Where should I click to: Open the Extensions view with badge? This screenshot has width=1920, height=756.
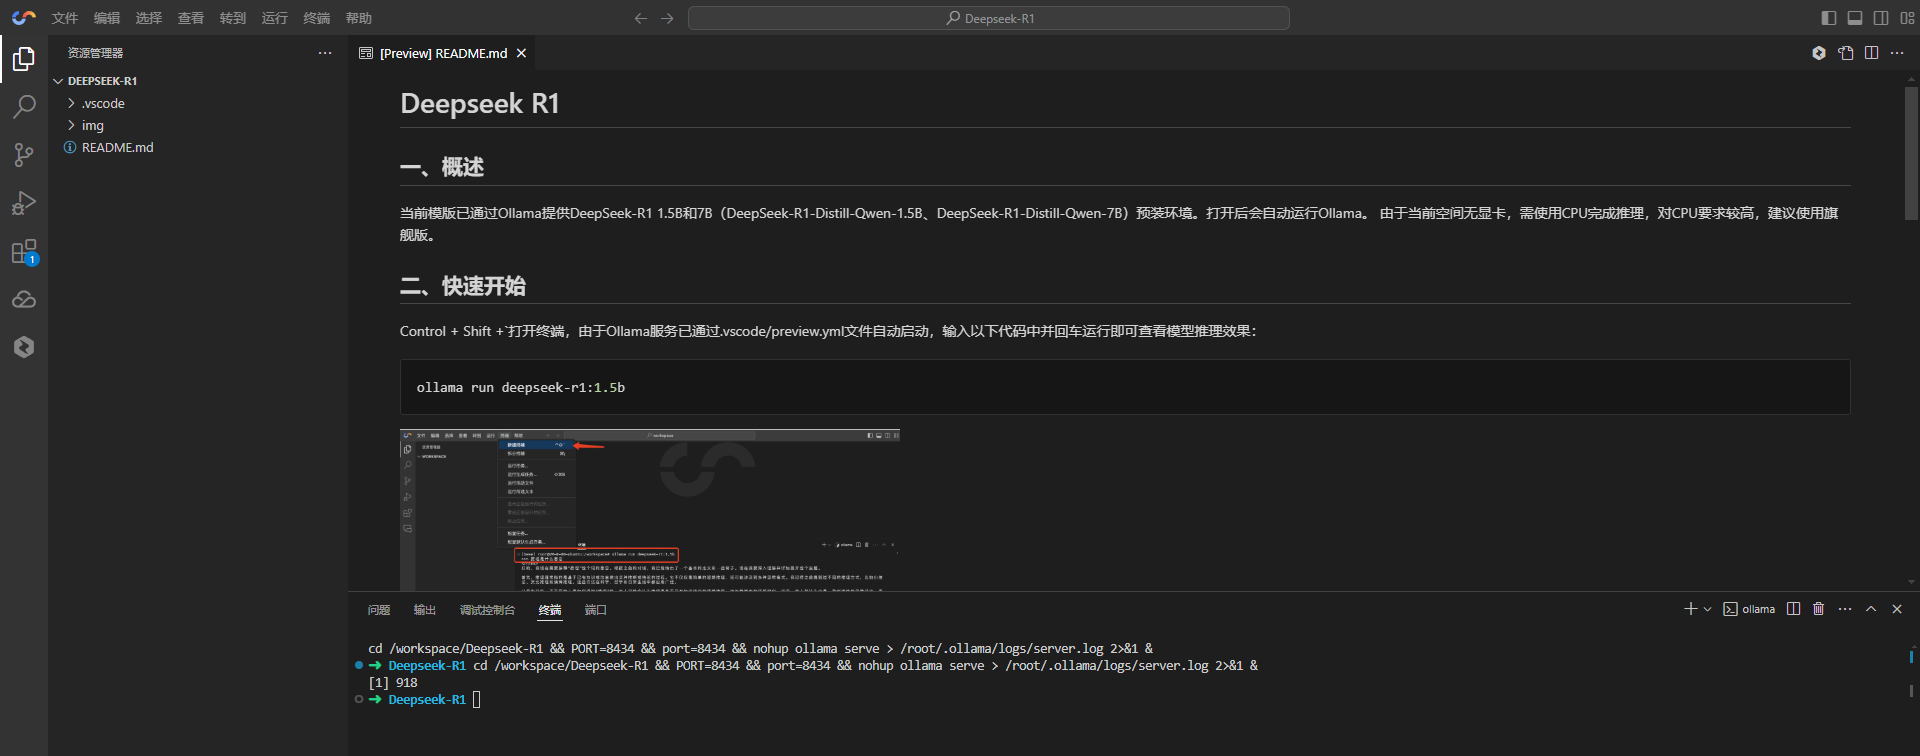pos(24,251)
